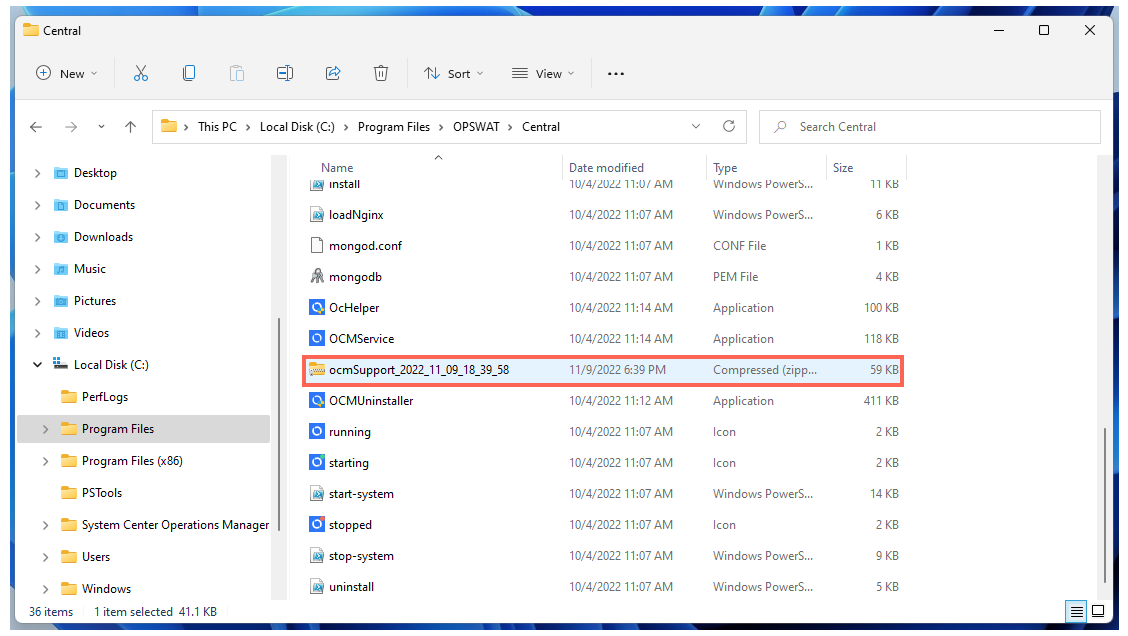Click the file list vertical scrollbar
Screen dimensions: 1128x636
(x=1106, y=505)
